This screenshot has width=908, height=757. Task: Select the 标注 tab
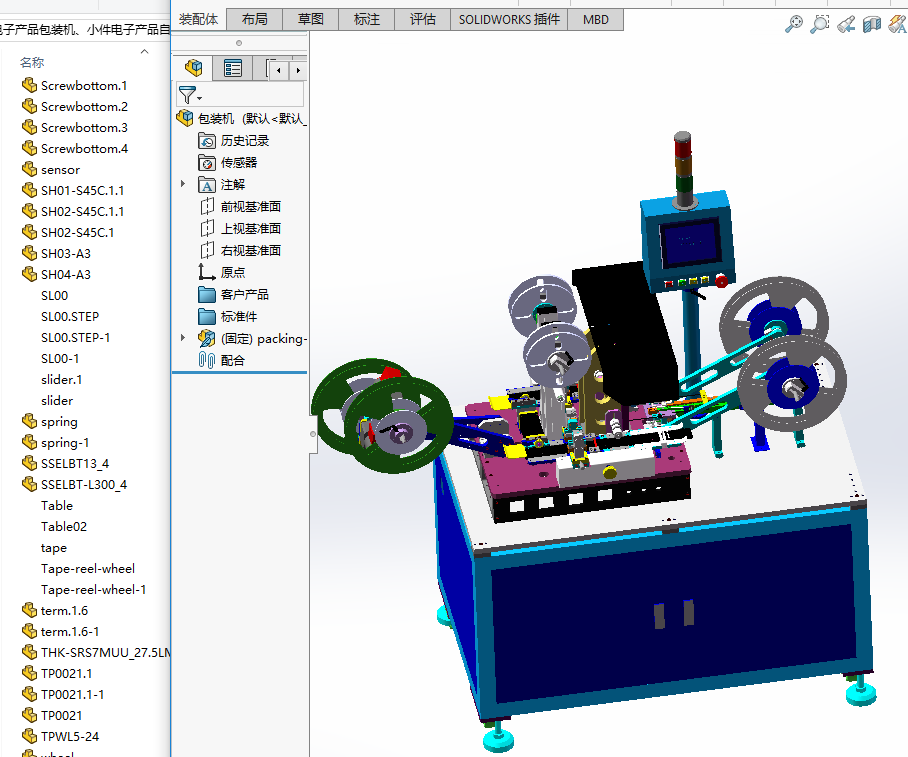point(367,19)
